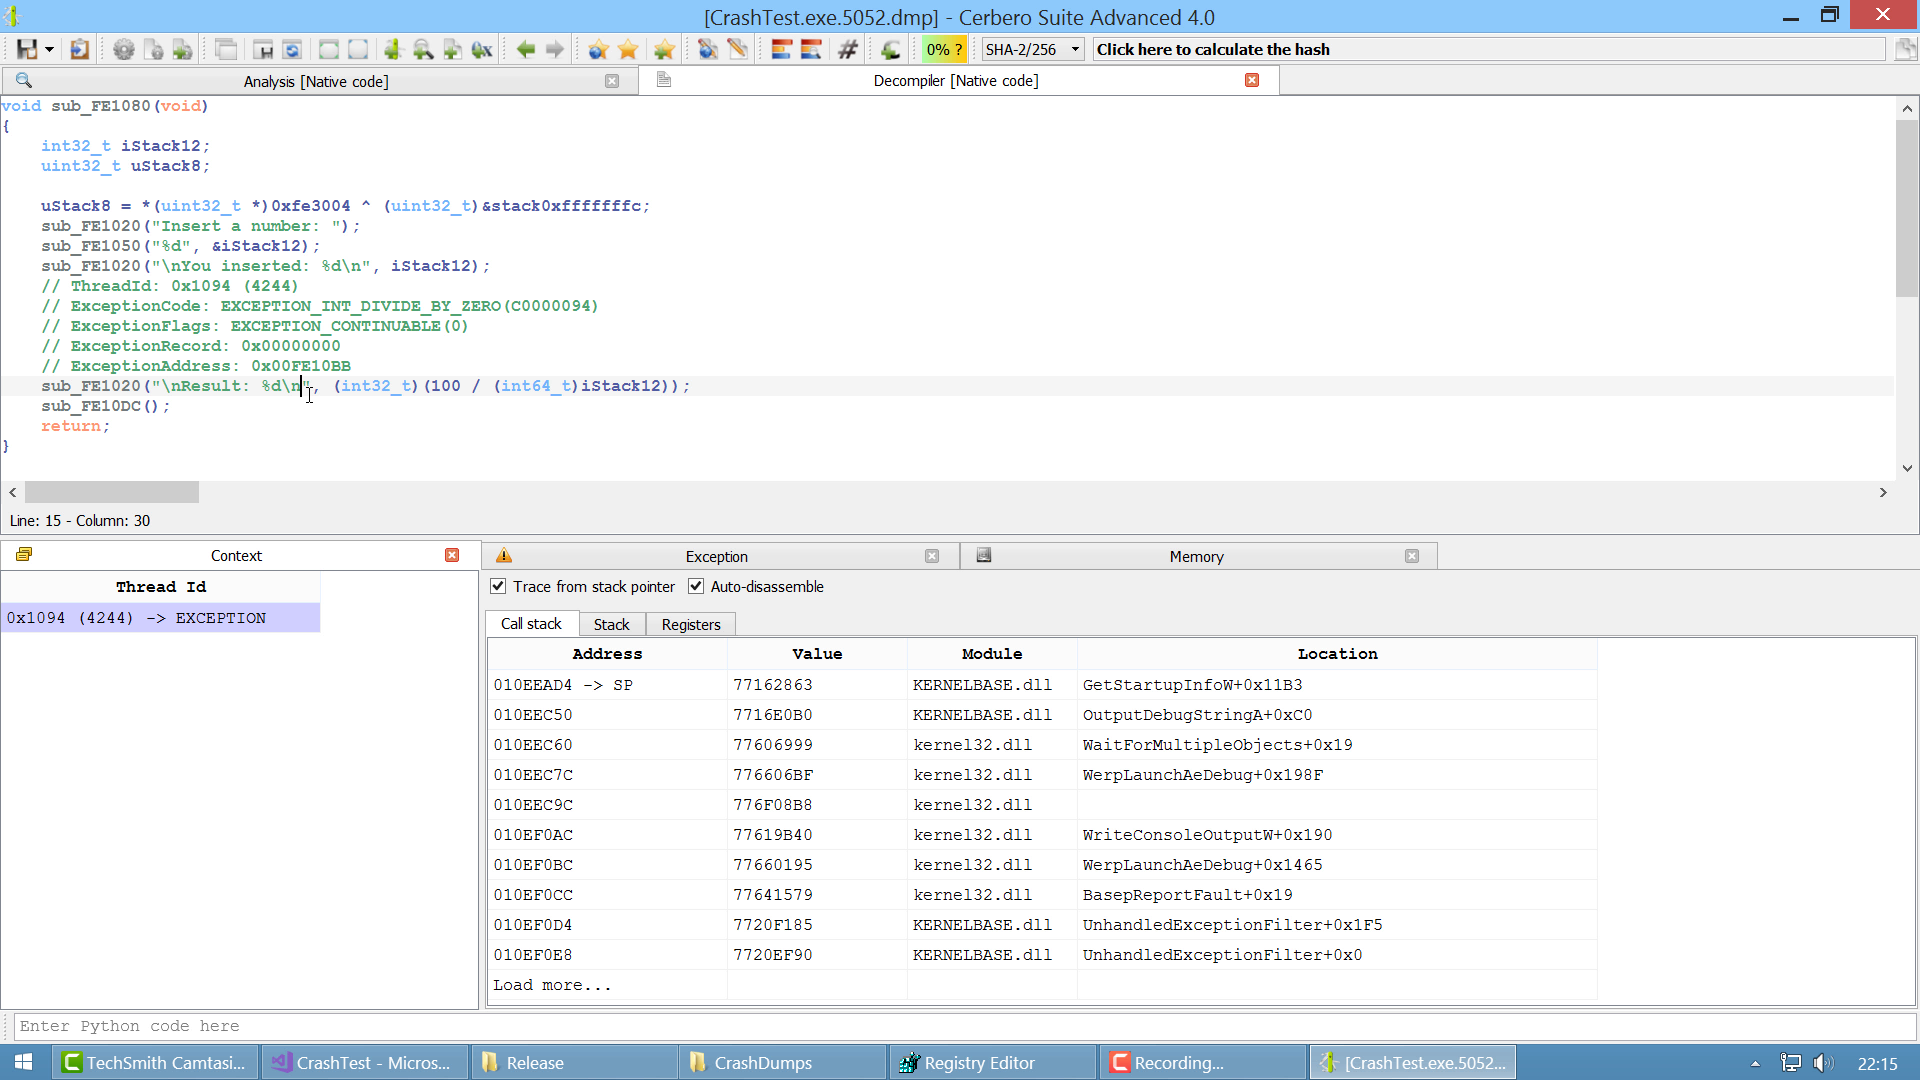
Task: Expand the save icon dropdown arrow
Action: [49, 49]
